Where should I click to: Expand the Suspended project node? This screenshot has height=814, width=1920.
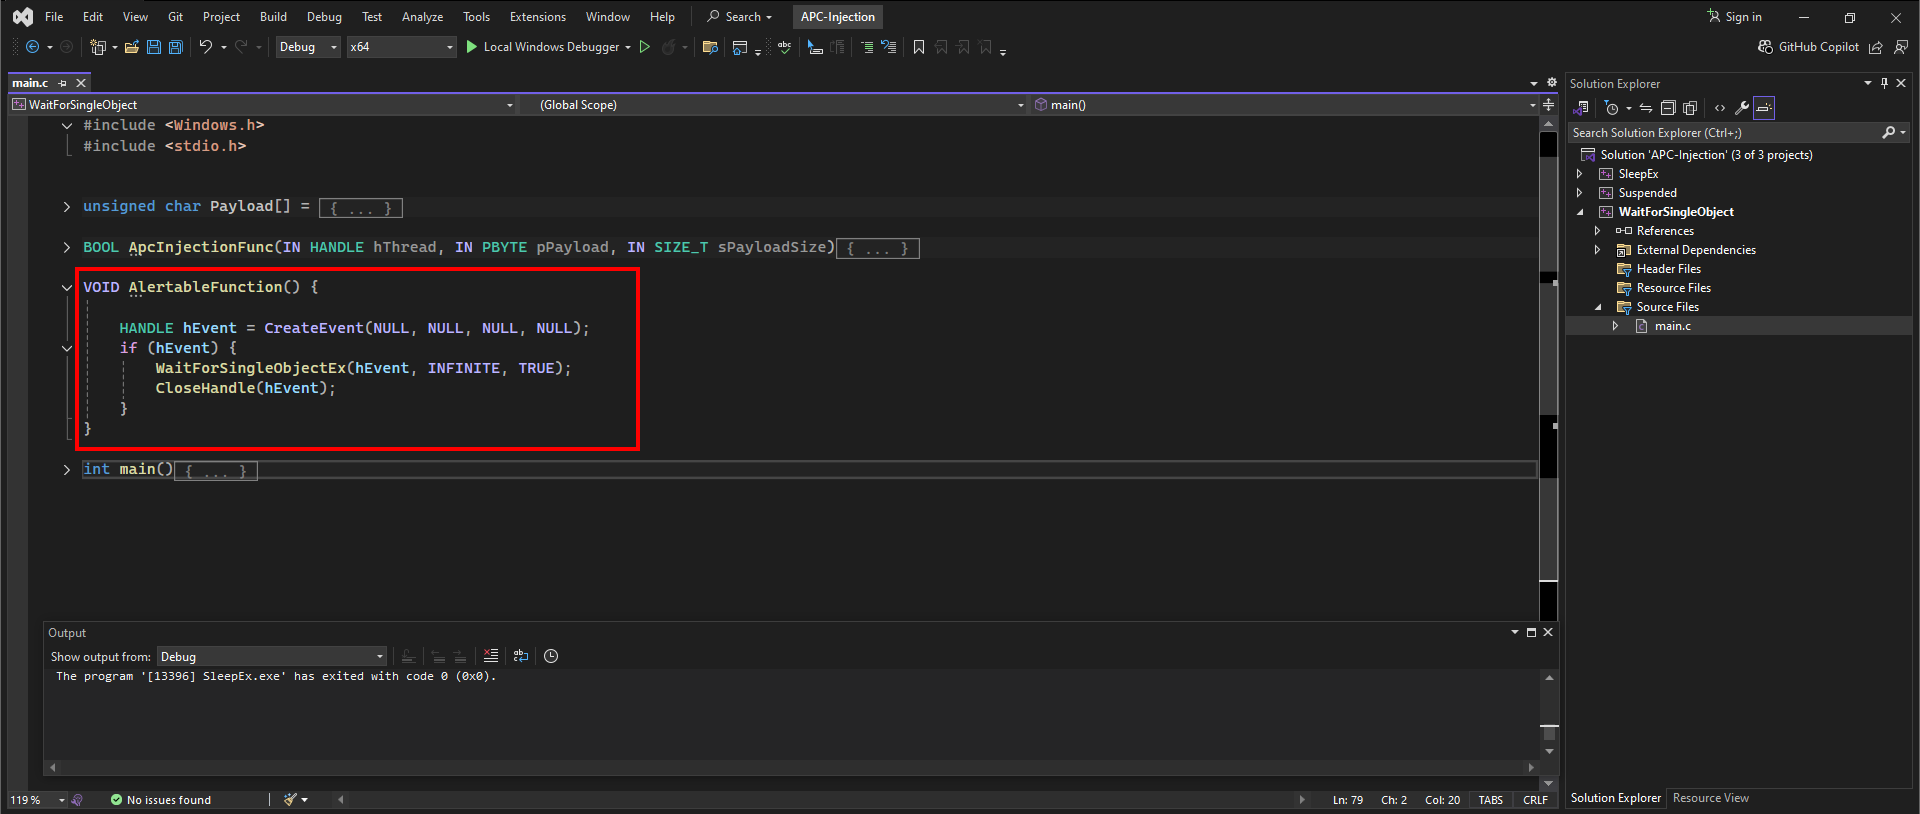click(x=1580, y=193)
